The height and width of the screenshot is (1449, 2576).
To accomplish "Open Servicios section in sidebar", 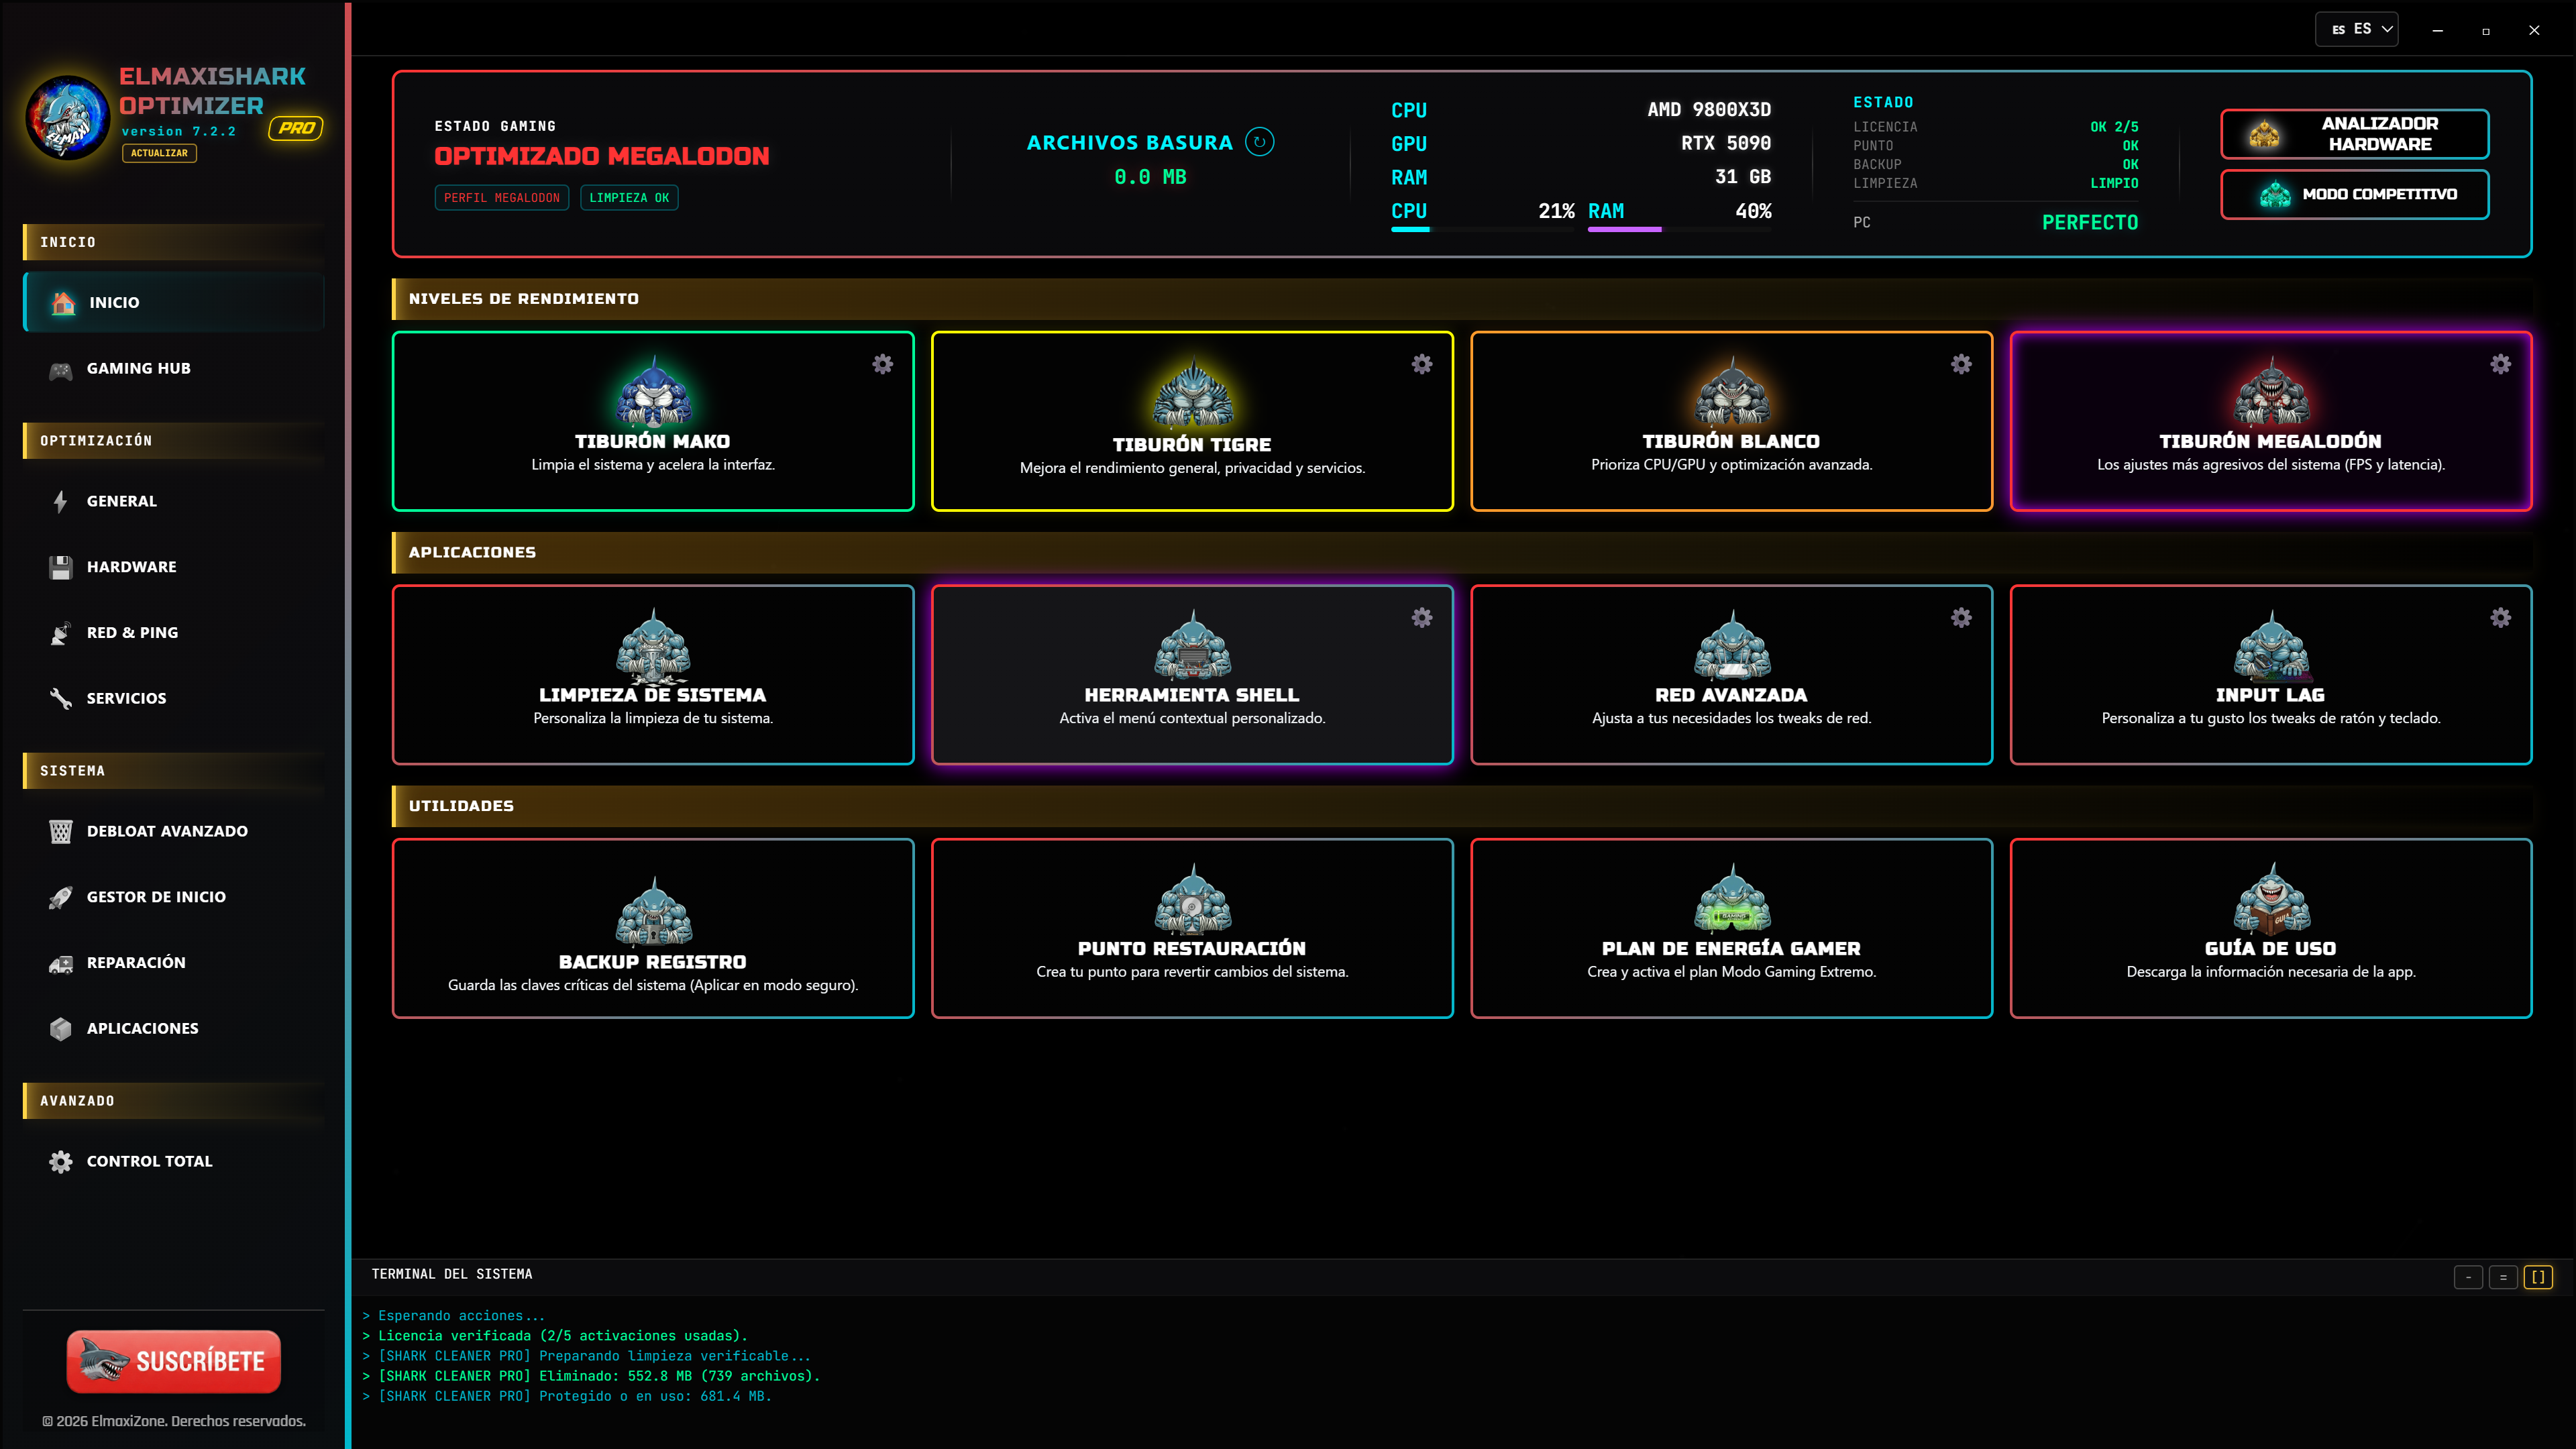I will click(x=174, y=698).
